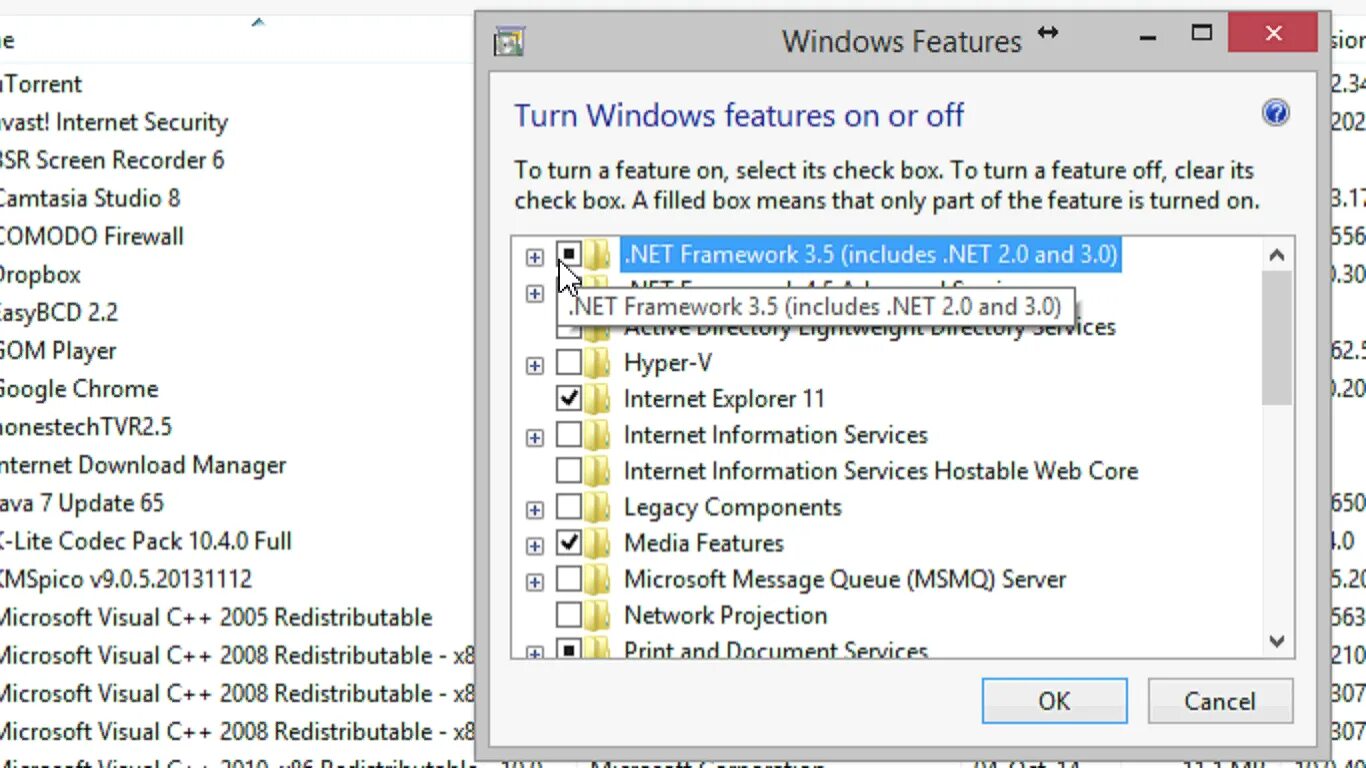Select Avast! Internet Security in Programs list
The width and height of the screenshot is (1366, 768).
pos(114,122)
